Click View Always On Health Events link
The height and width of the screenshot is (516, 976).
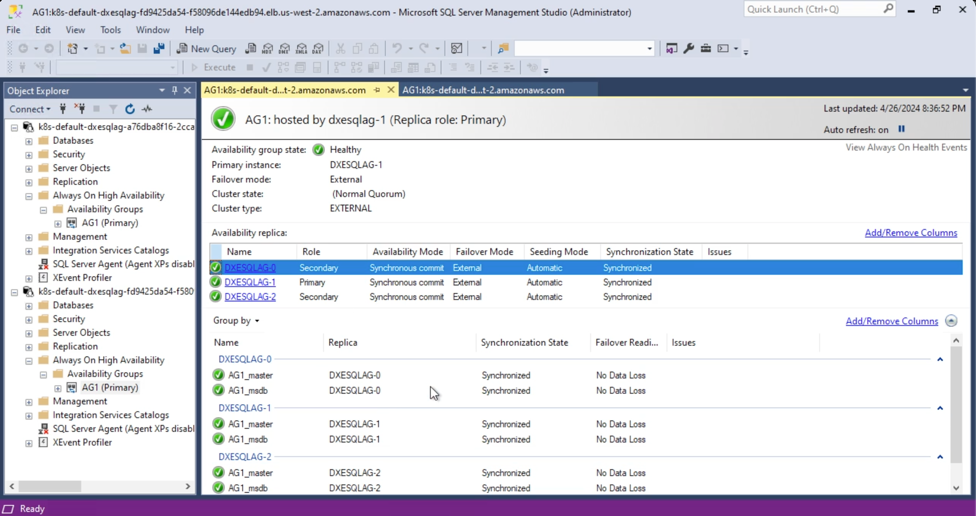pyautogui.click(x=906, y=148)
